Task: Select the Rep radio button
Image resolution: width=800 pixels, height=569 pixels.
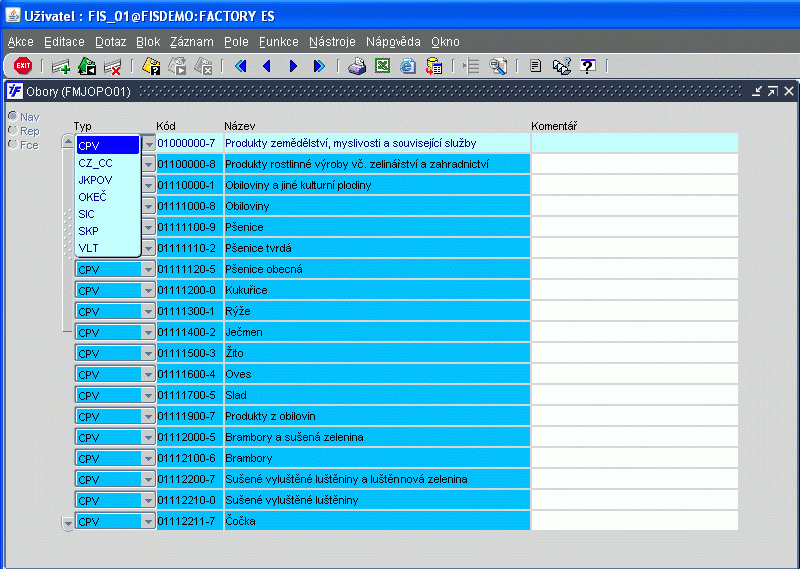Action: [12, 130]
